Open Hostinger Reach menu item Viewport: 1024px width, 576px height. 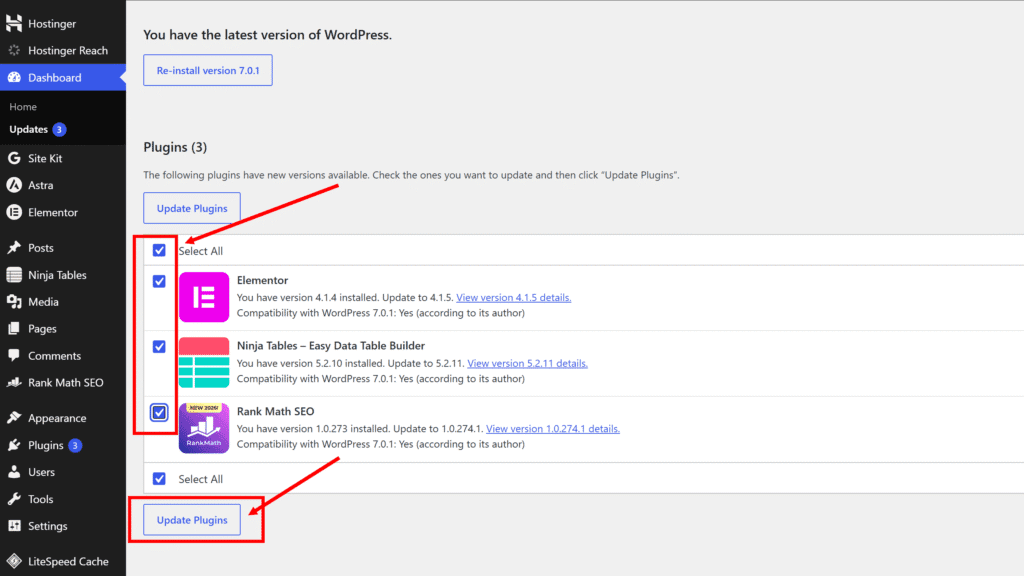(x=63, y=50)
